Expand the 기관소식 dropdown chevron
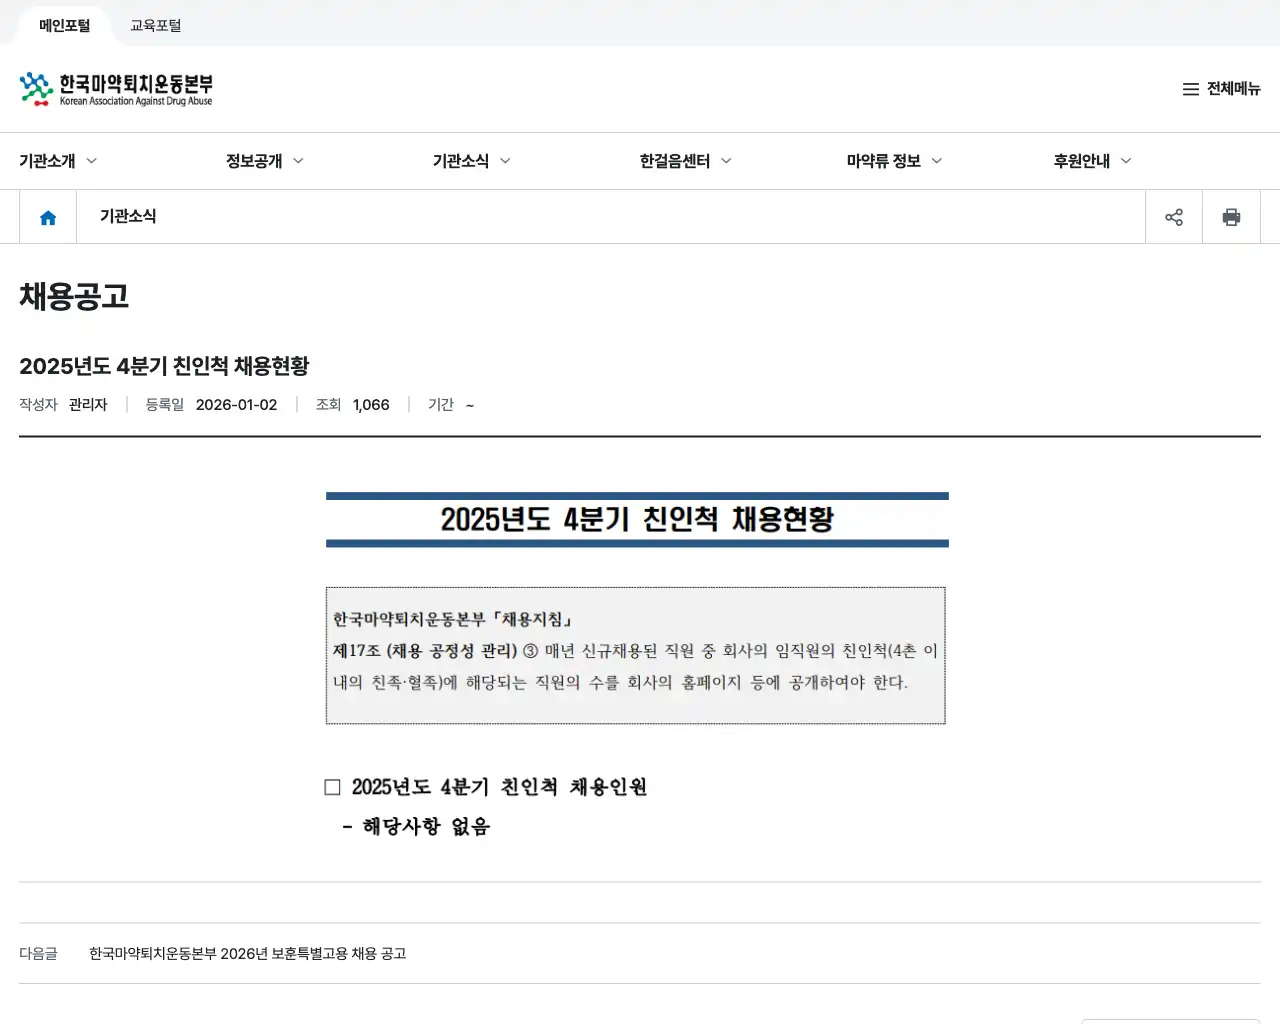Image resolution: width=1280 pixels, height=1024 pixels. click(507, 160)
